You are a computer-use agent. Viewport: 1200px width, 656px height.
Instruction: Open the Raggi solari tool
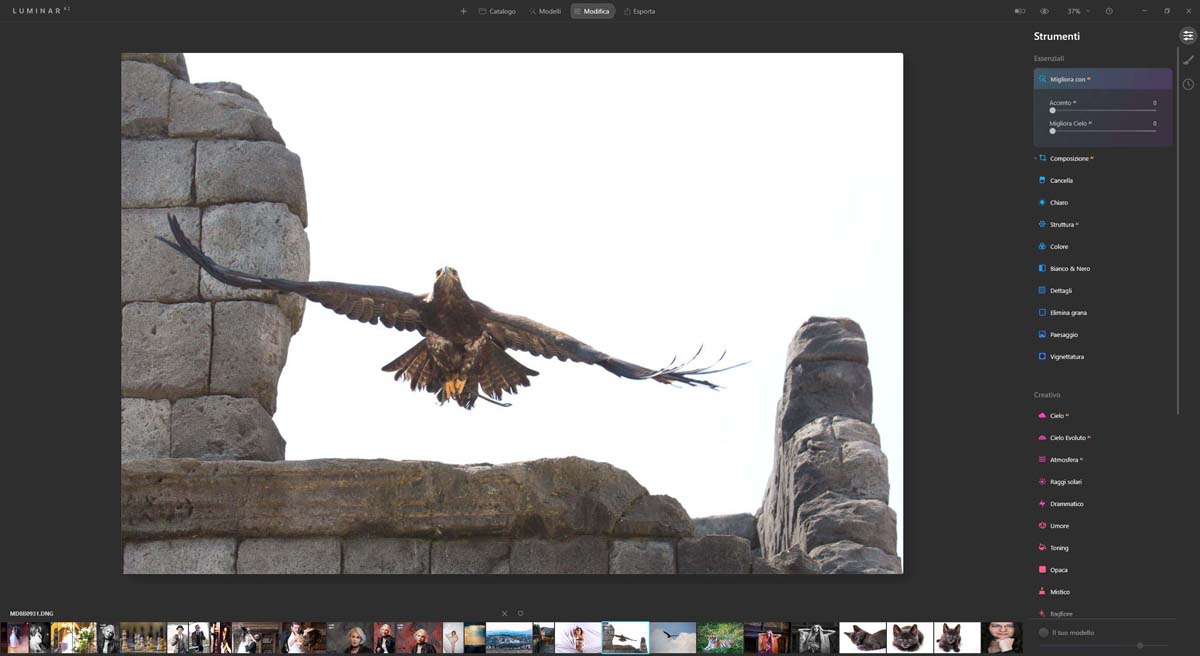pyautogui.click(x=1065, y=482)
